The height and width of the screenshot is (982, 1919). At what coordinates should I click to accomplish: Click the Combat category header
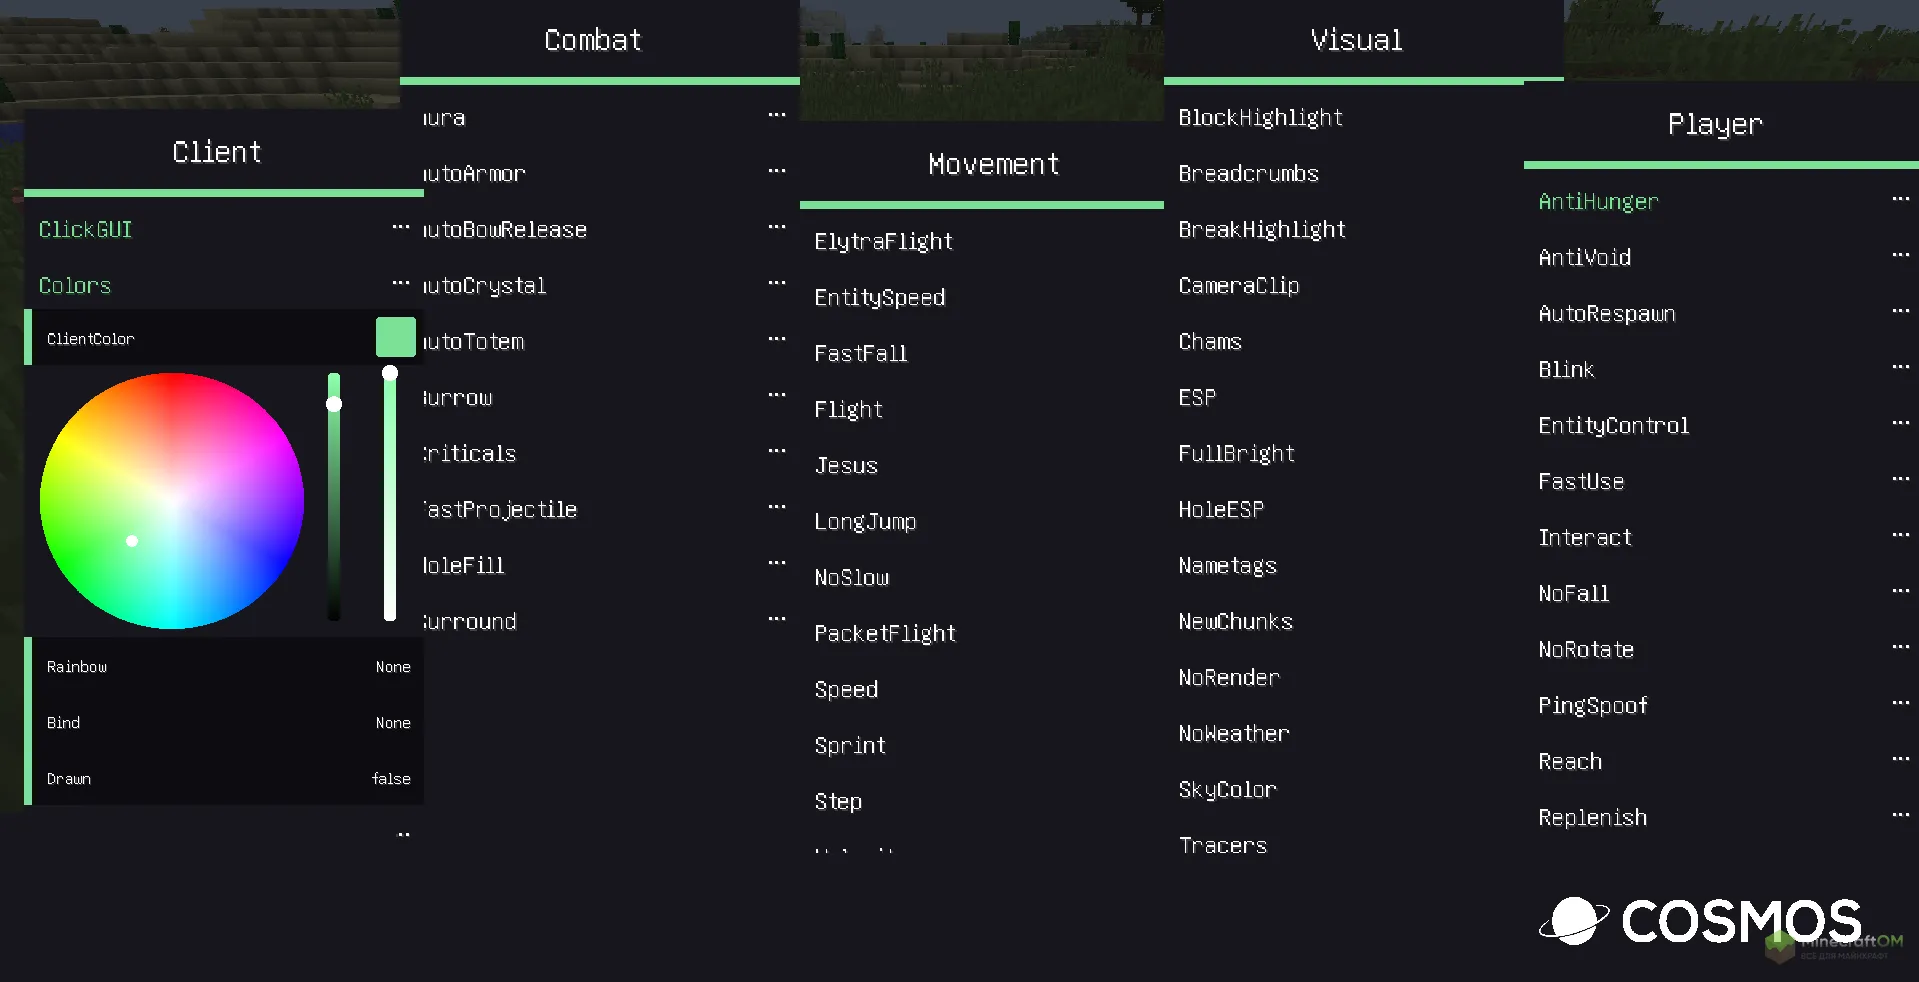point(593,40)
